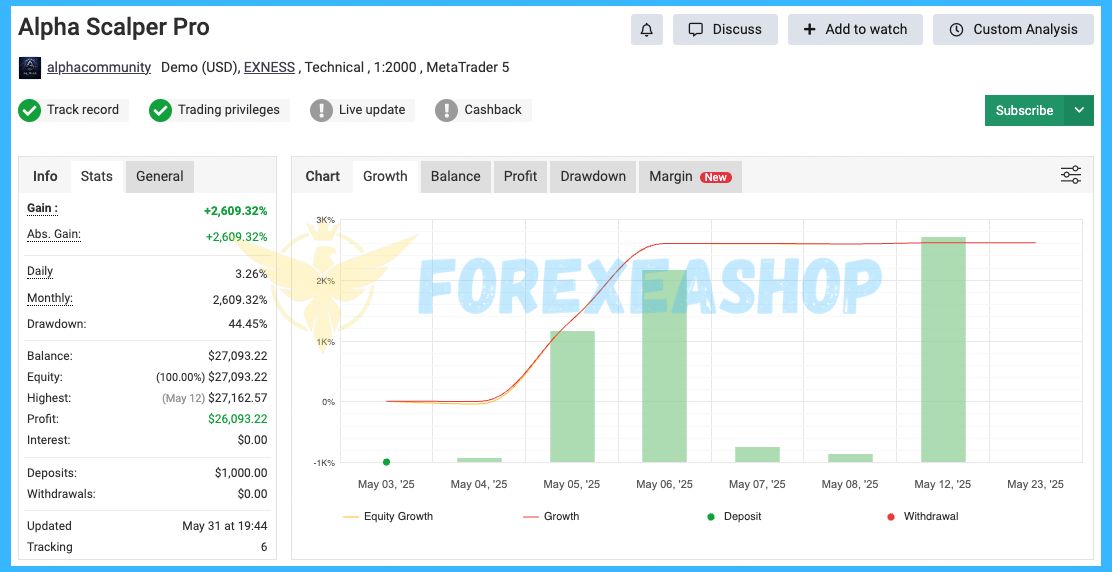Click the Discuss button
The image size is (1112, 572).
tap(725, 30)
